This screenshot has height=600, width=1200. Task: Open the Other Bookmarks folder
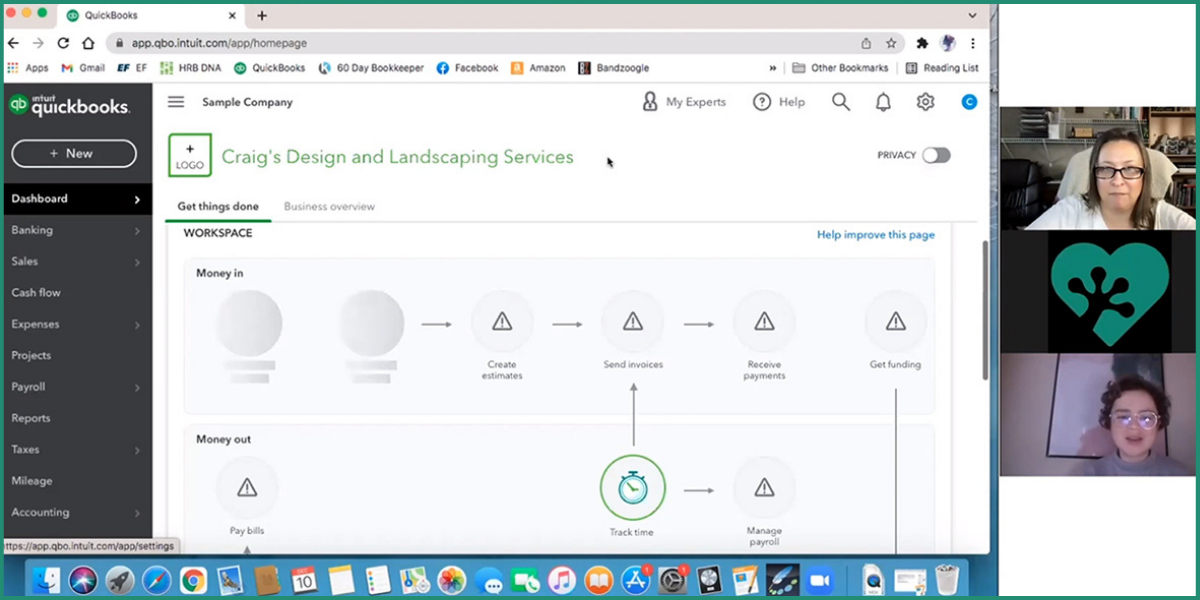click(840, 68)
